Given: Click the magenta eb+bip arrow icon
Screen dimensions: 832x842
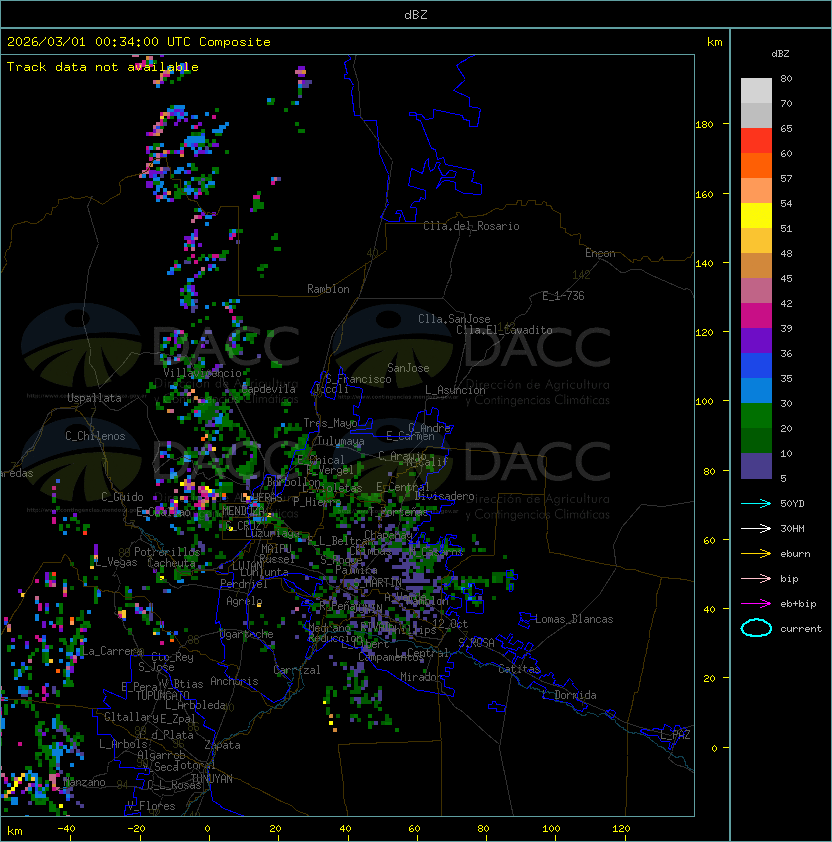Looking at the screenshot, I should [756, 603].
